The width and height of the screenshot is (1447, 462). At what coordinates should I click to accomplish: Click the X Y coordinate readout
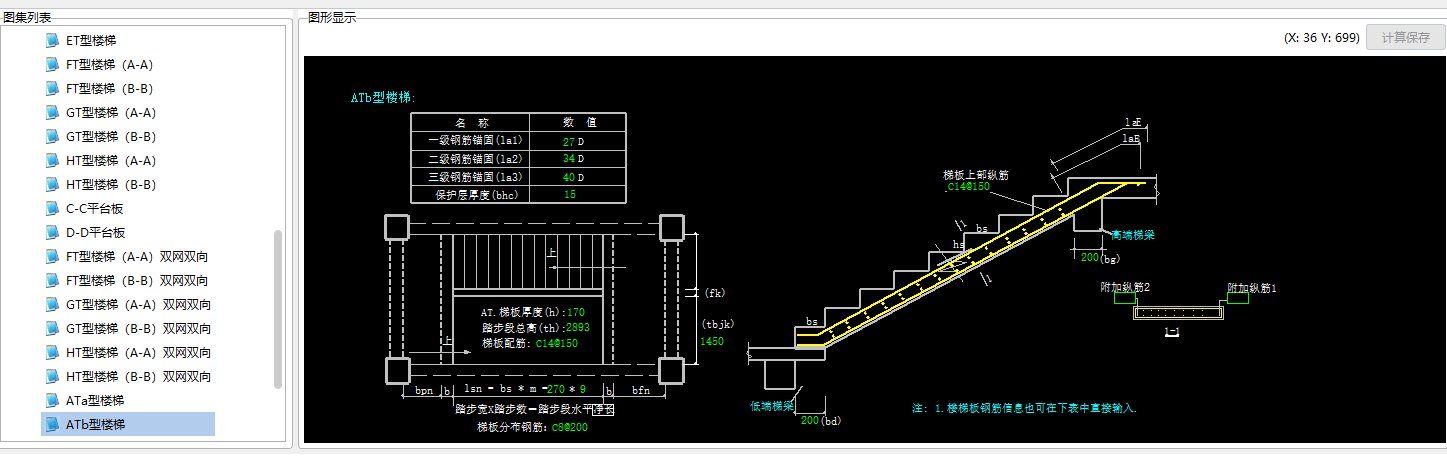pos(1321,38)
